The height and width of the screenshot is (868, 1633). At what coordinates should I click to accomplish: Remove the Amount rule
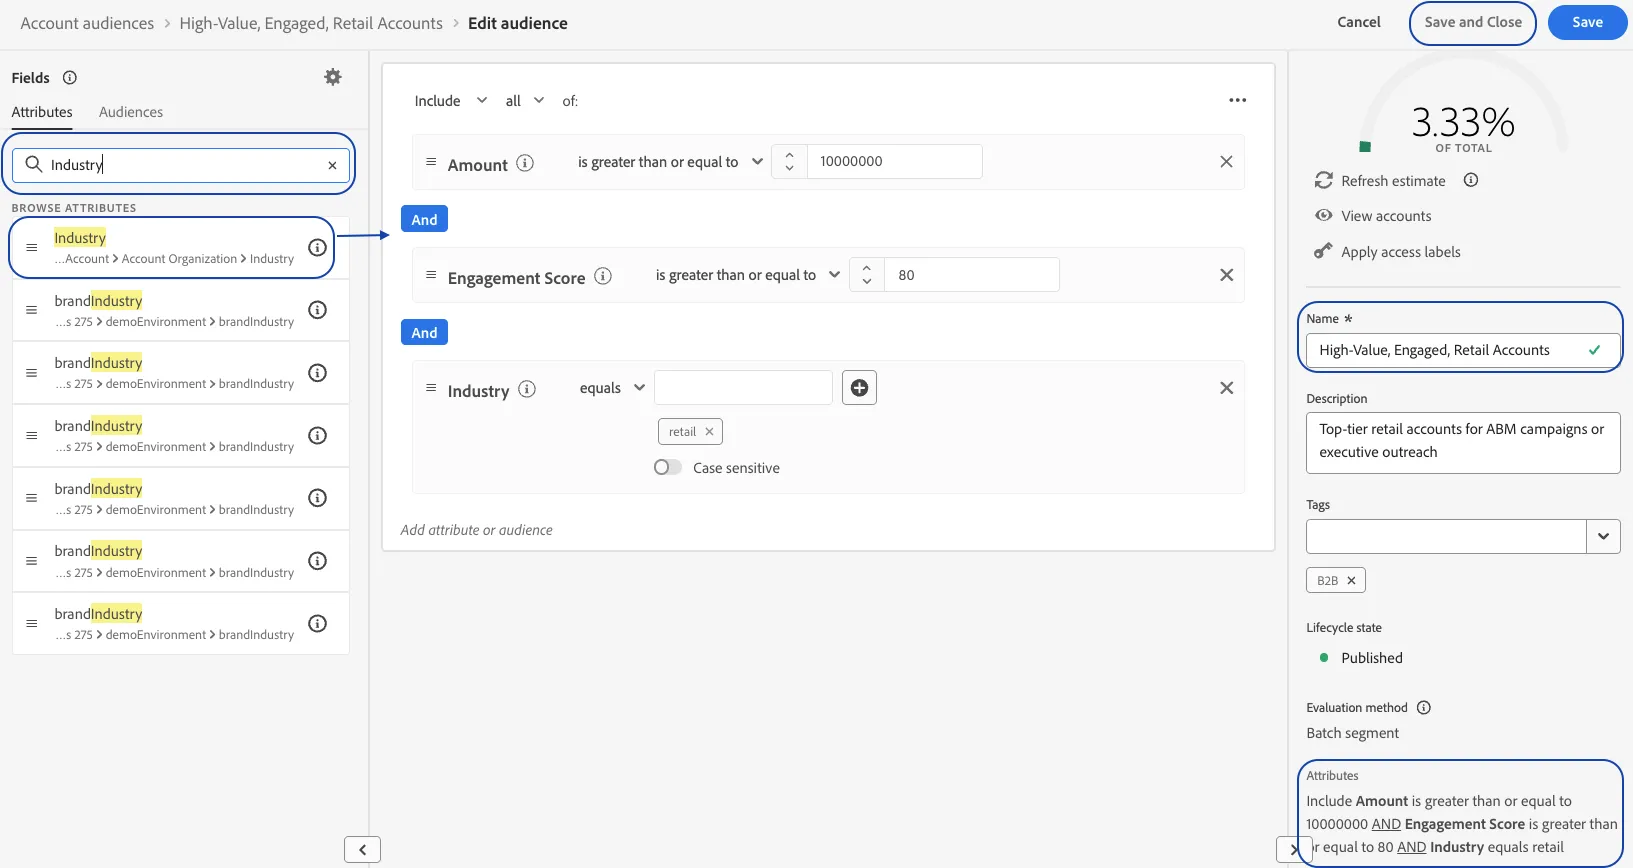(x=1226, y=162)
